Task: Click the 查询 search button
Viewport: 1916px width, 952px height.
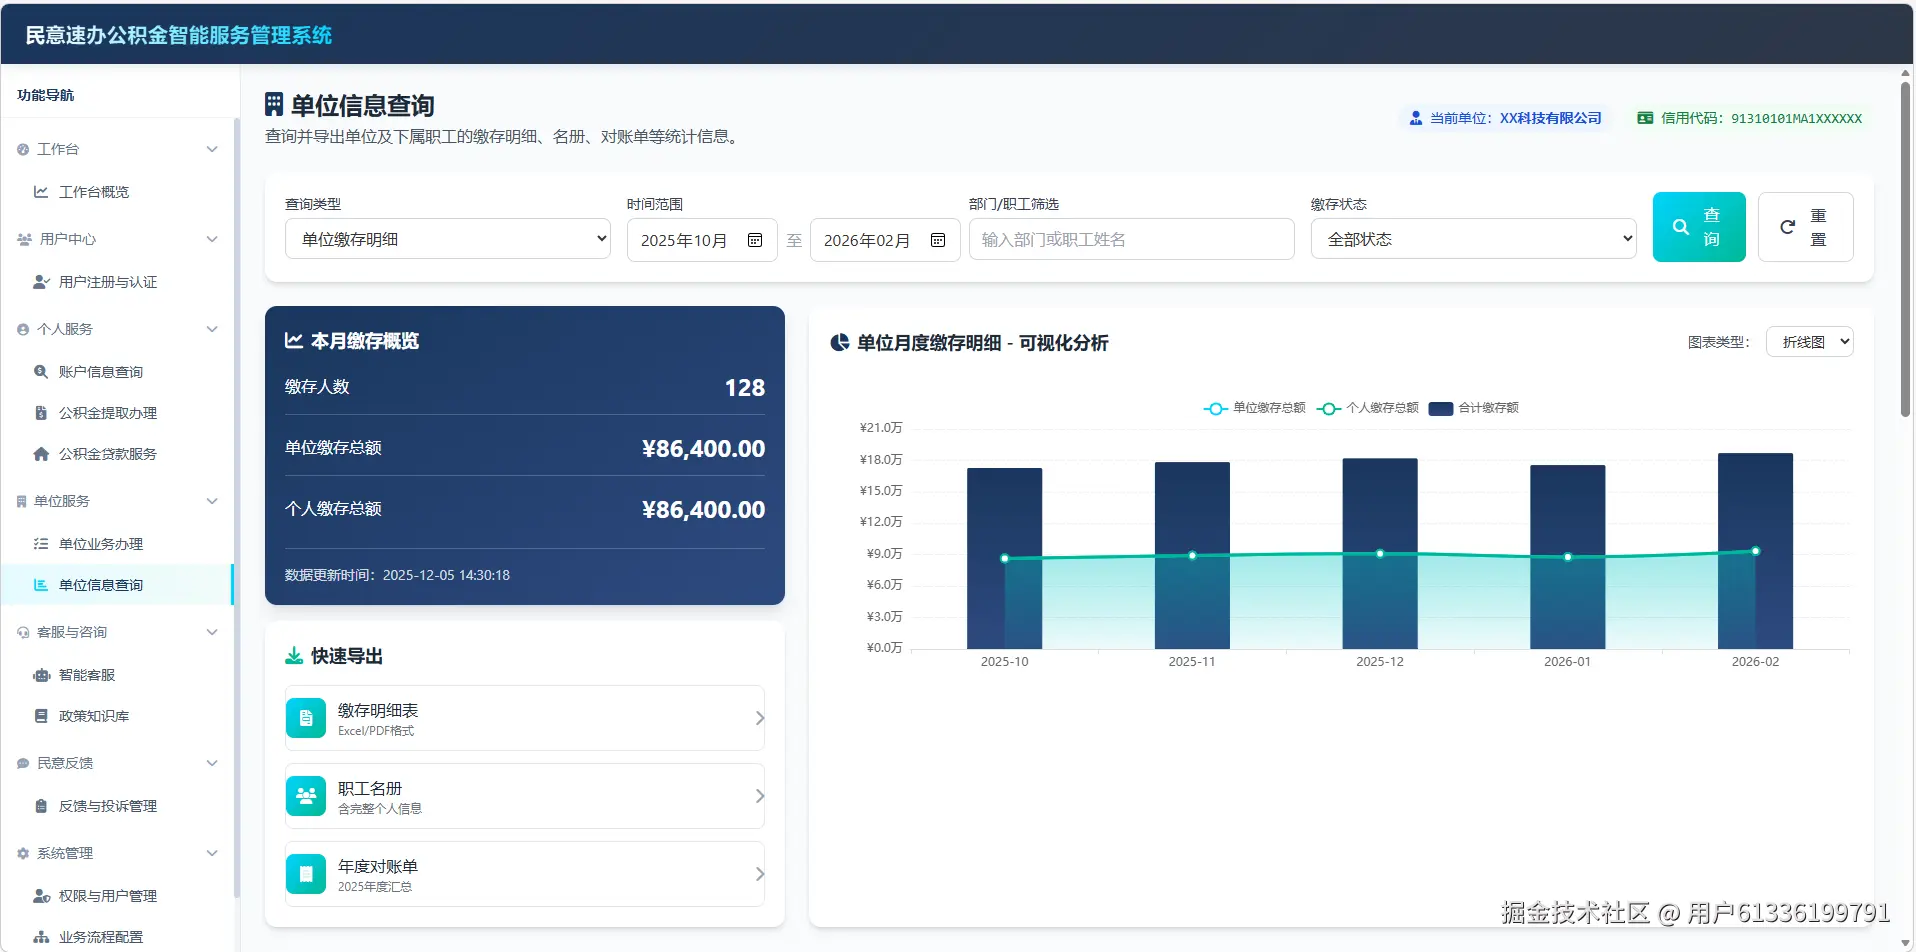Action: click(1698, 227)
